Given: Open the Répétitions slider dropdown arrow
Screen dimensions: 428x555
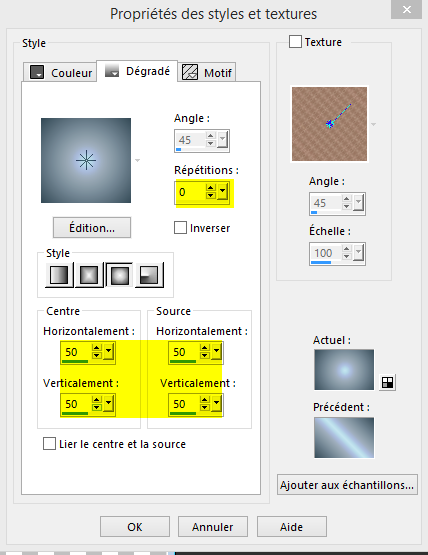Looking at the screenshot, I should click(222, 191).
